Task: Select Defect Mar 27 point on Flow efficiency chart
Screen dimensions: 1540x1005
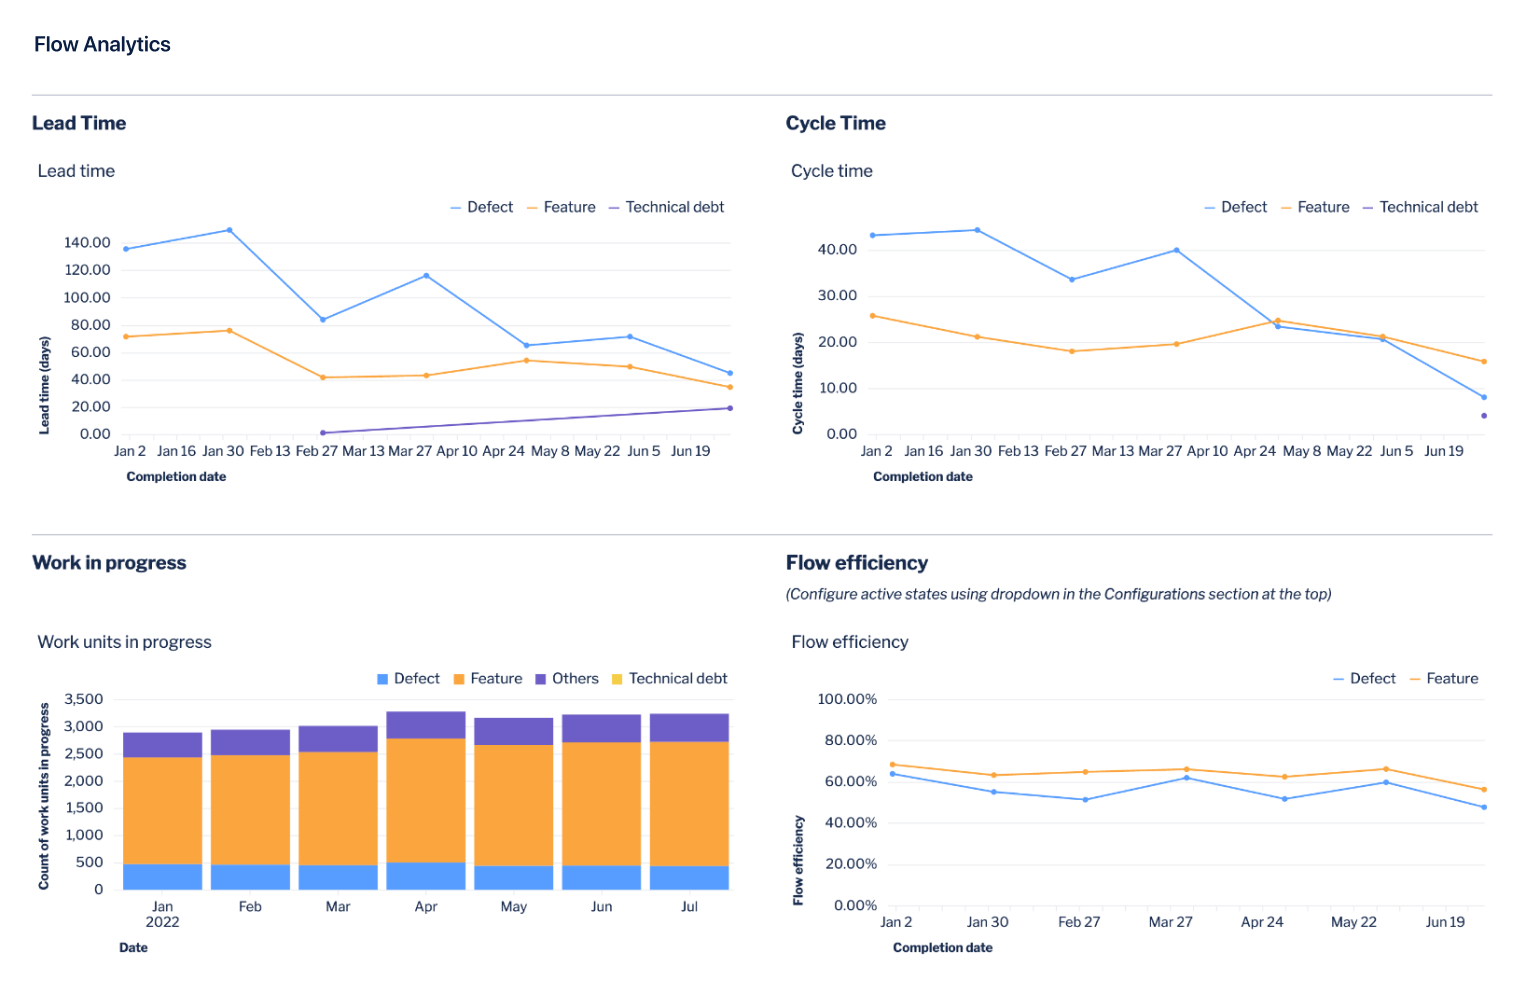Action: pos(1187,778)
